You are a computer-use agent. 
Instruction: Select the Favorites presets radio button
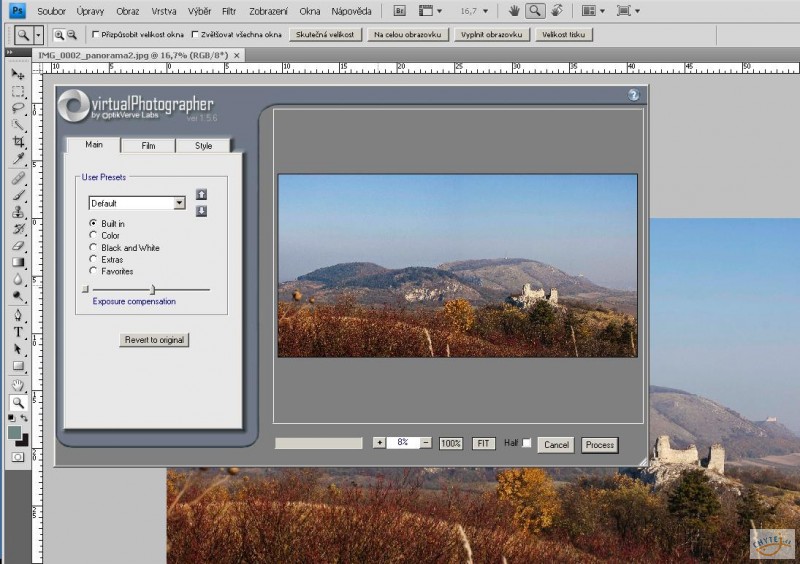94,271
